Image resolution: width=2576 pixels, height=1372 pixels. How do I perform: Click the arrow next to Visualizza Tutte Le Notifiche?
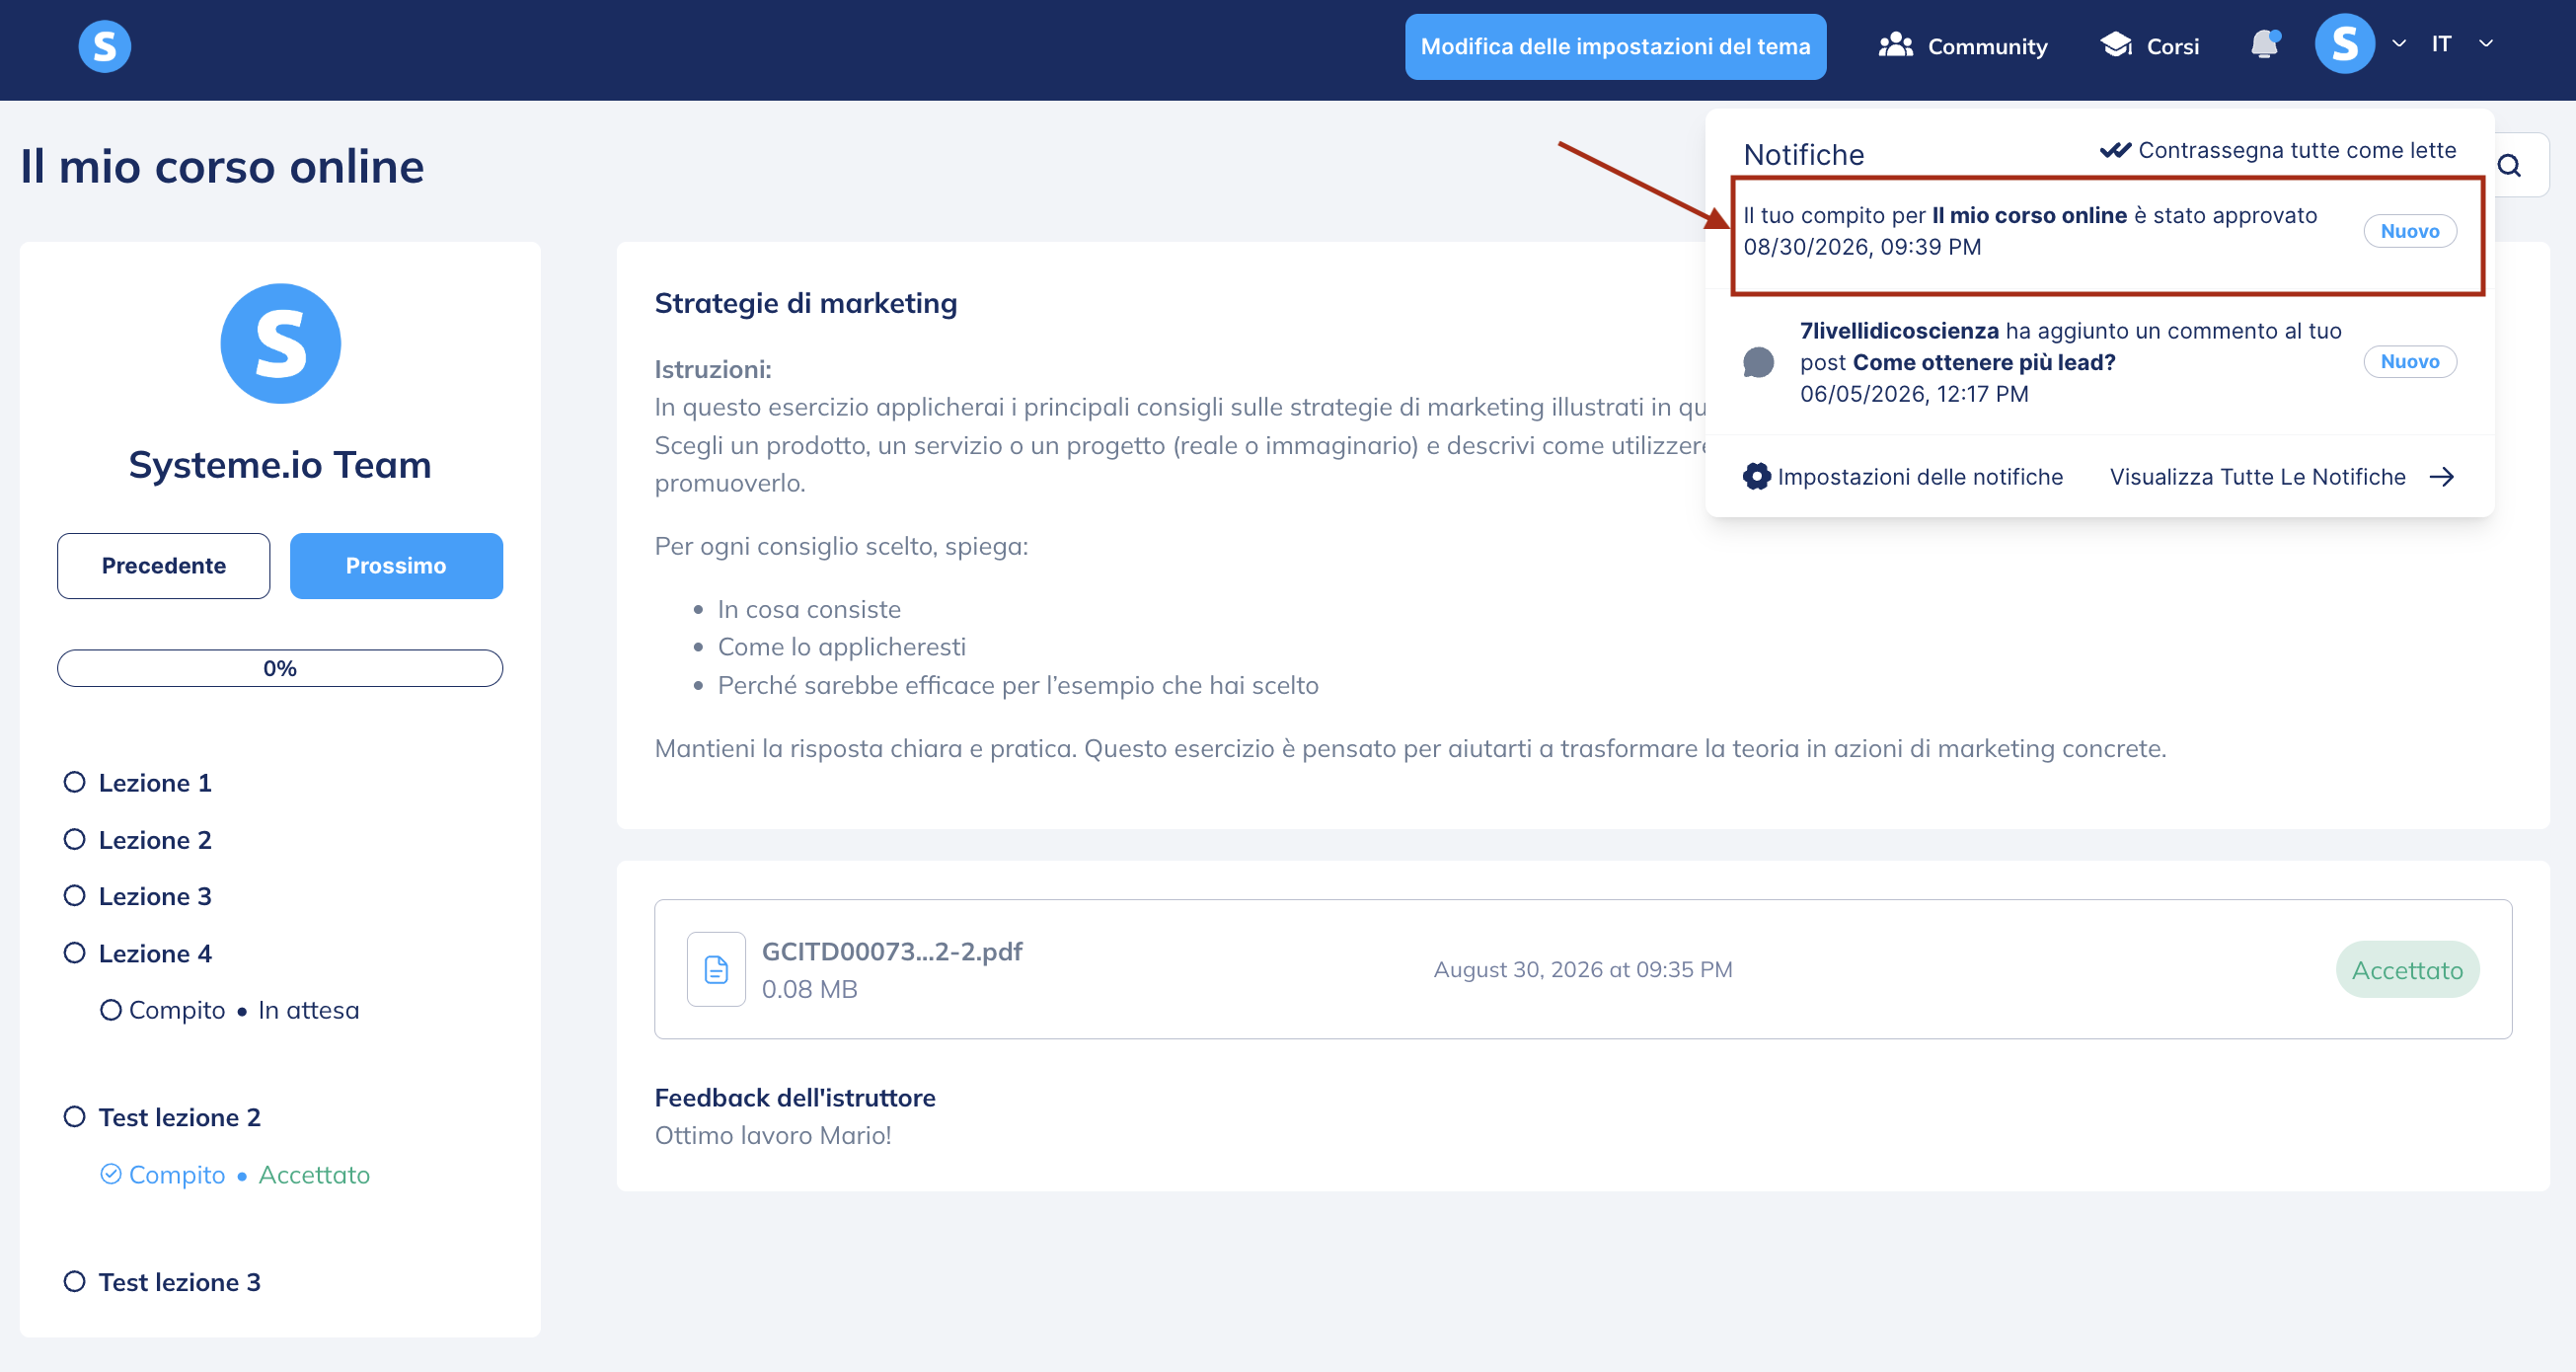[x=2442, y=477]
